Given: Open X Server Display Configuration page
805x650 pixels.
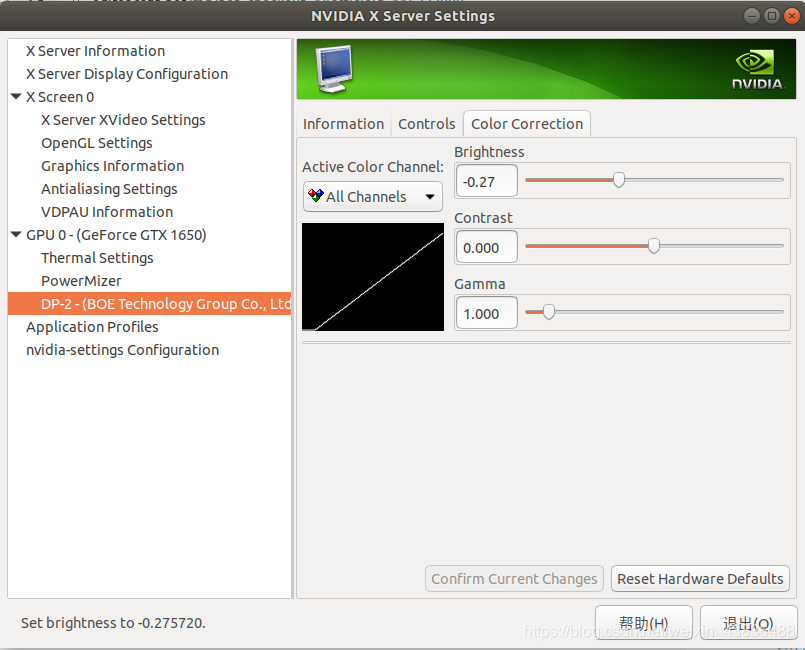Looking at the screenshot, I should (x=127, y=74).
